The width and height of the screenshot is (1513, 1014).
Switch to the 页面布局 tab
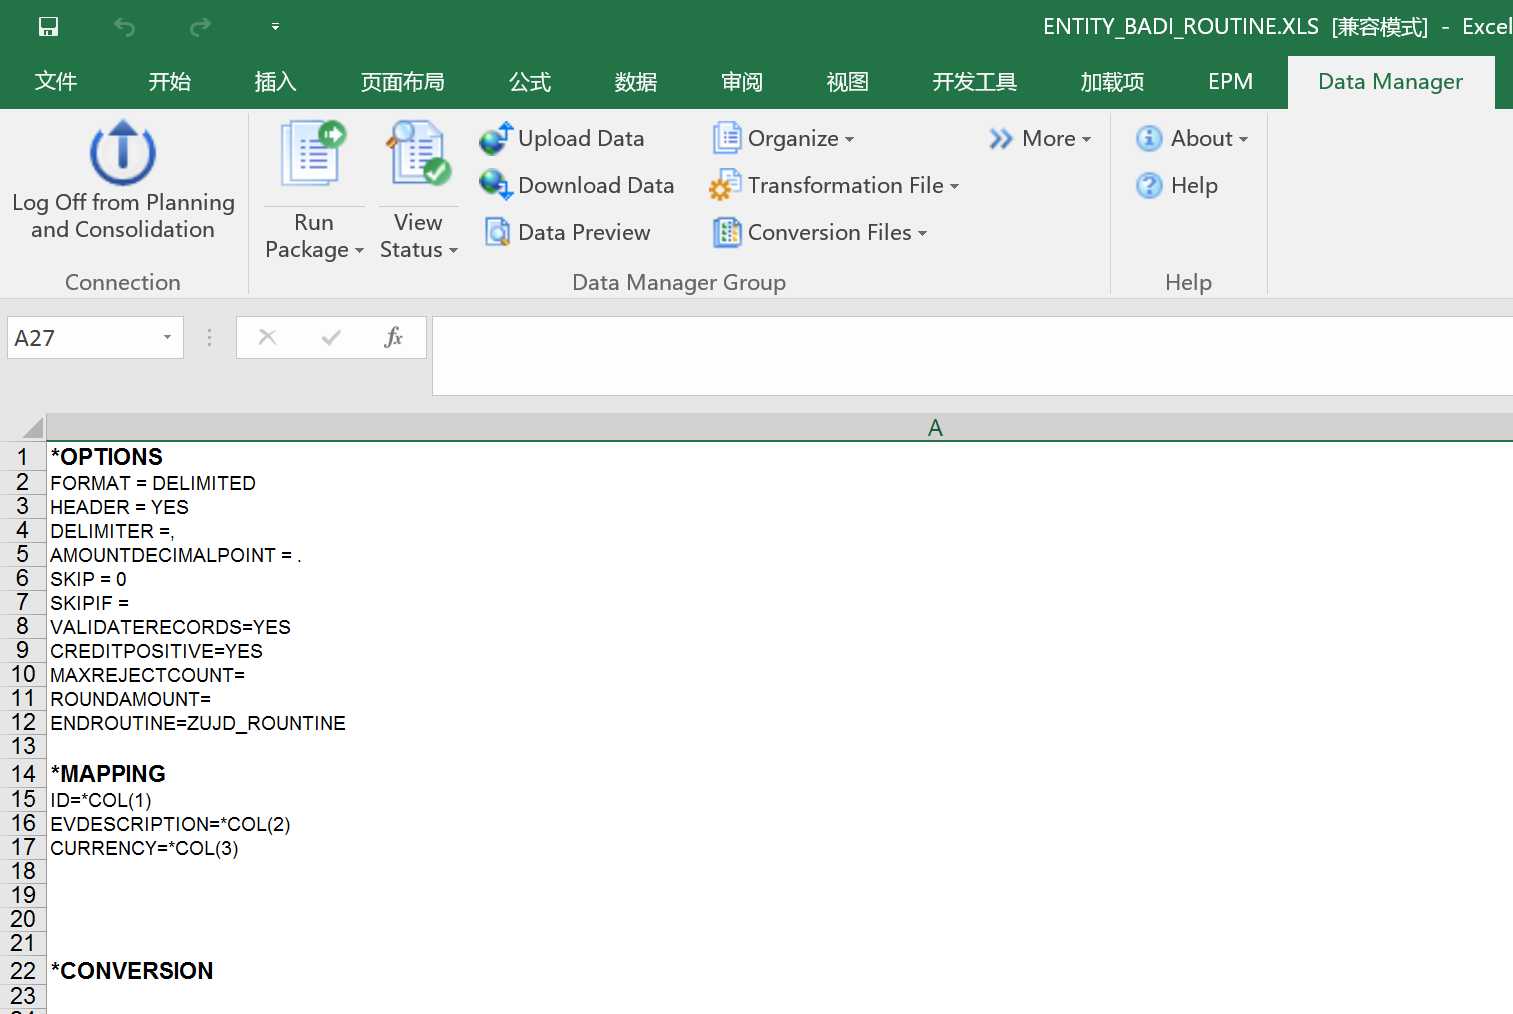[x=403, y=82]
